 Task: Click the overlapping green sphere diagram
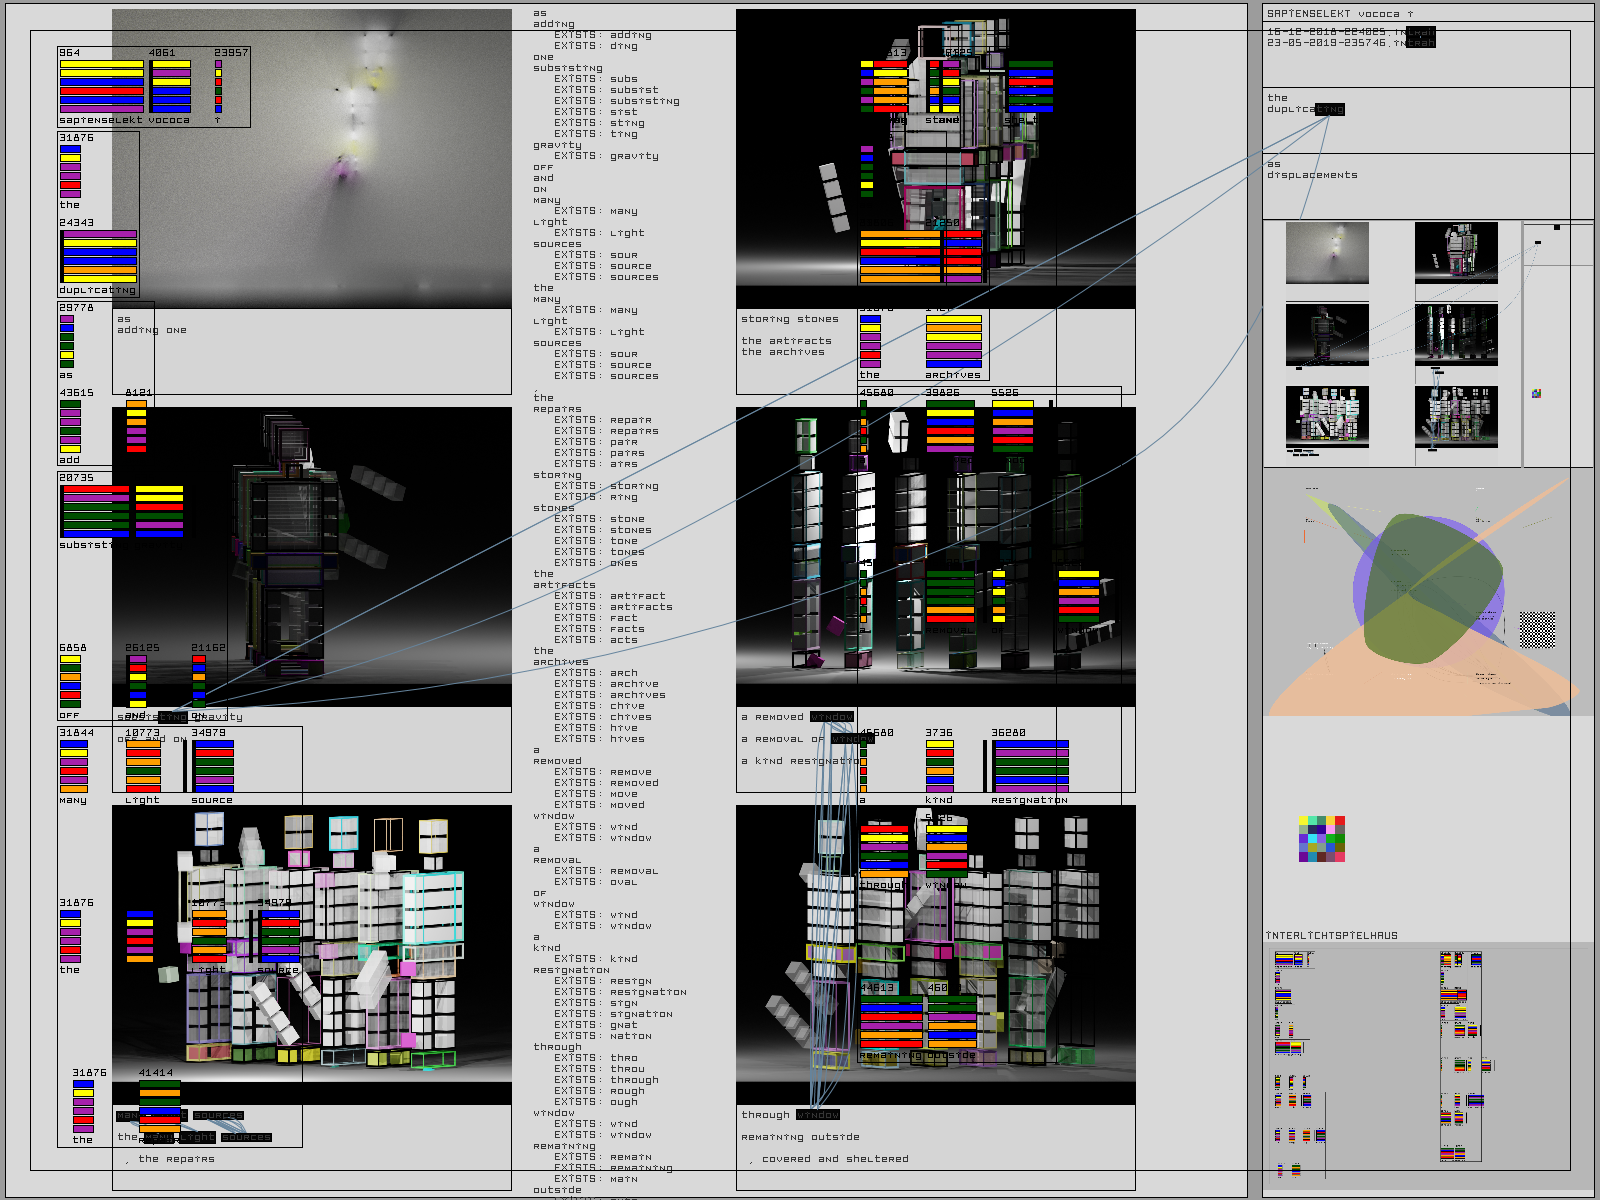(x=1430, y=588)
